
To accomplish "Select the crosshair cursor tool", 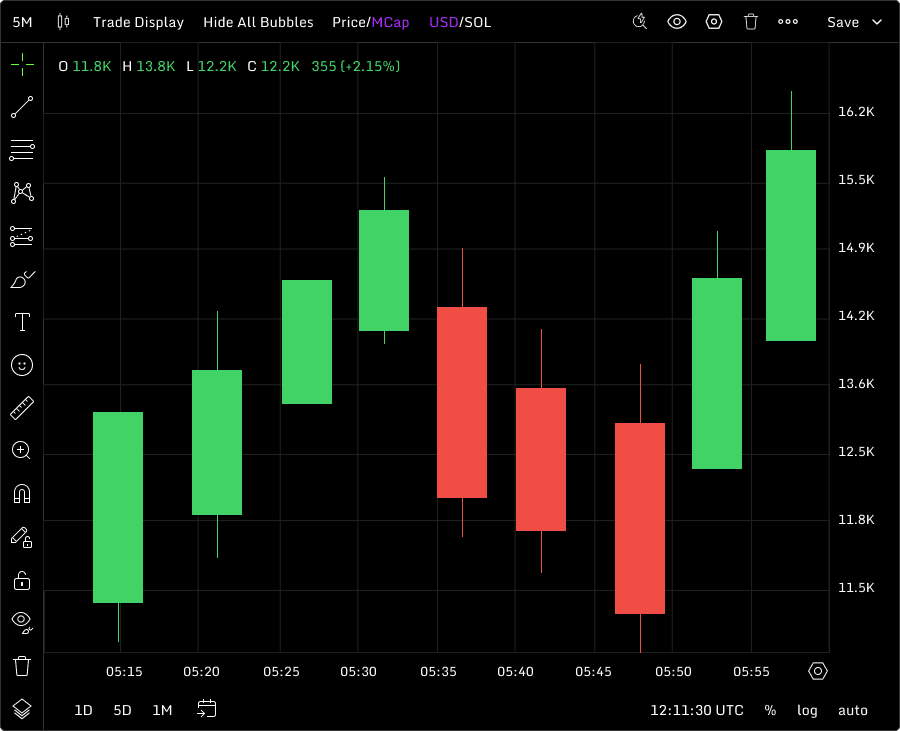I will [x=22, y=66].
